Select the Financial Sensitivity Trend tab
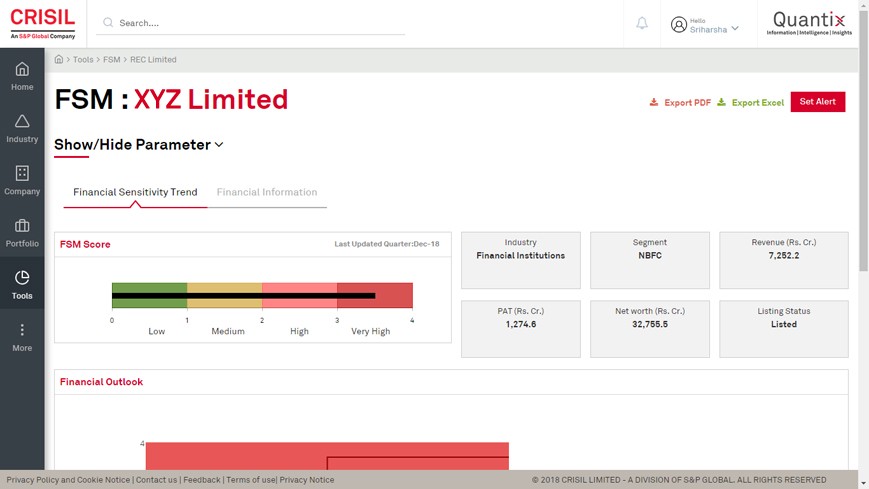This screenshot has width=869, height=489. point(135,192)
